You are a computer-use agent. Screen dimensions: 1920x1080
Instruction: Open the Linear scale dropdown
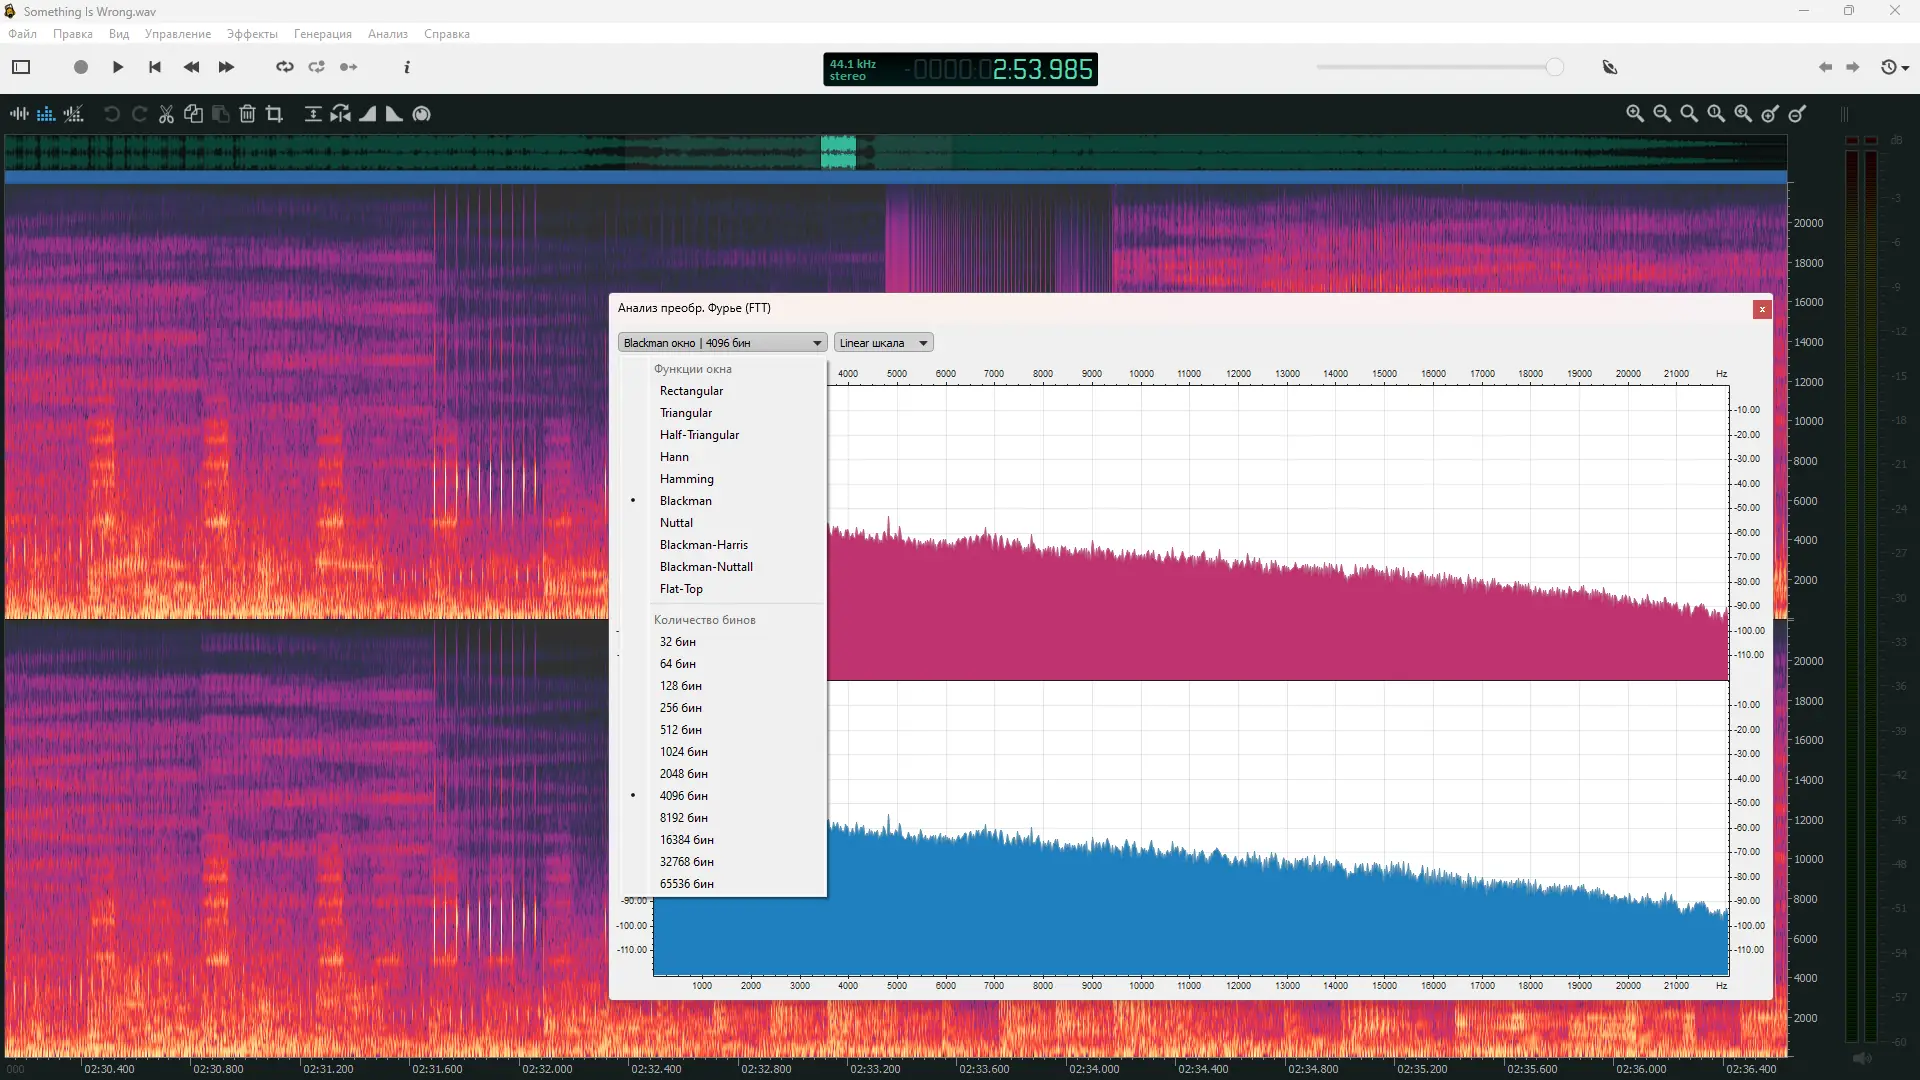pos(883,343)
